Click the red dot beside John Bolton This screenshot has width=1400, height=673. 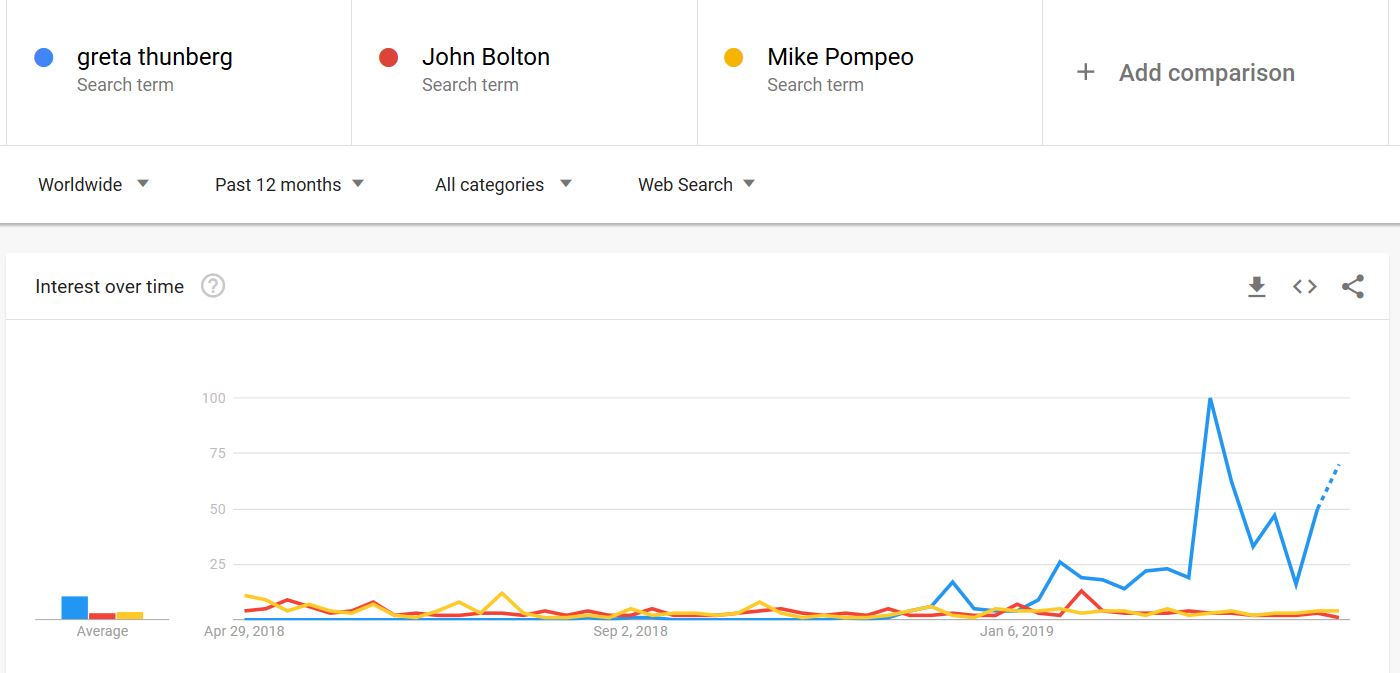389,58
